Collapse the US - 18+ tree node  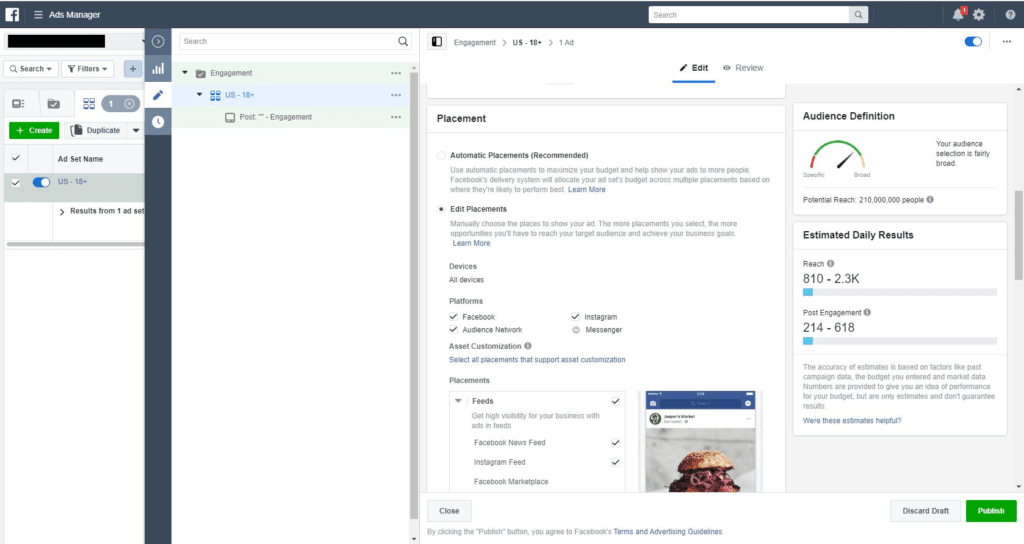click(x=200, y=95)
